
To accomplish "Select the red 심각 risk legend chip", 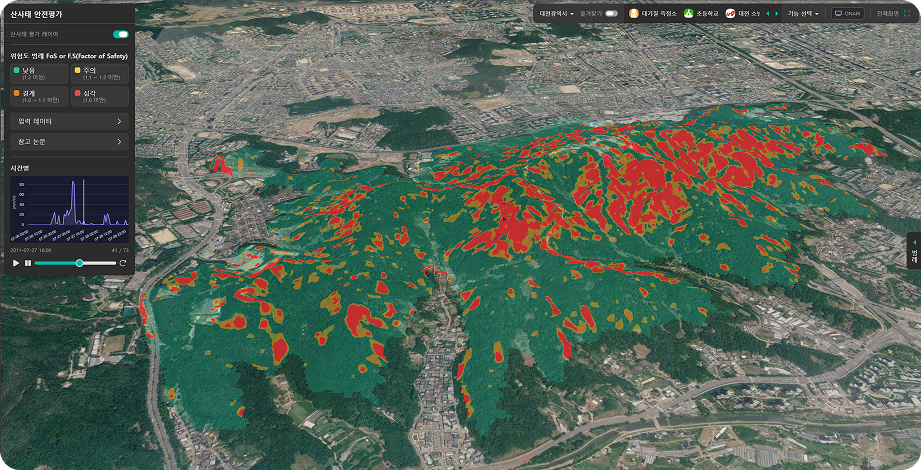I will (100, 96).
